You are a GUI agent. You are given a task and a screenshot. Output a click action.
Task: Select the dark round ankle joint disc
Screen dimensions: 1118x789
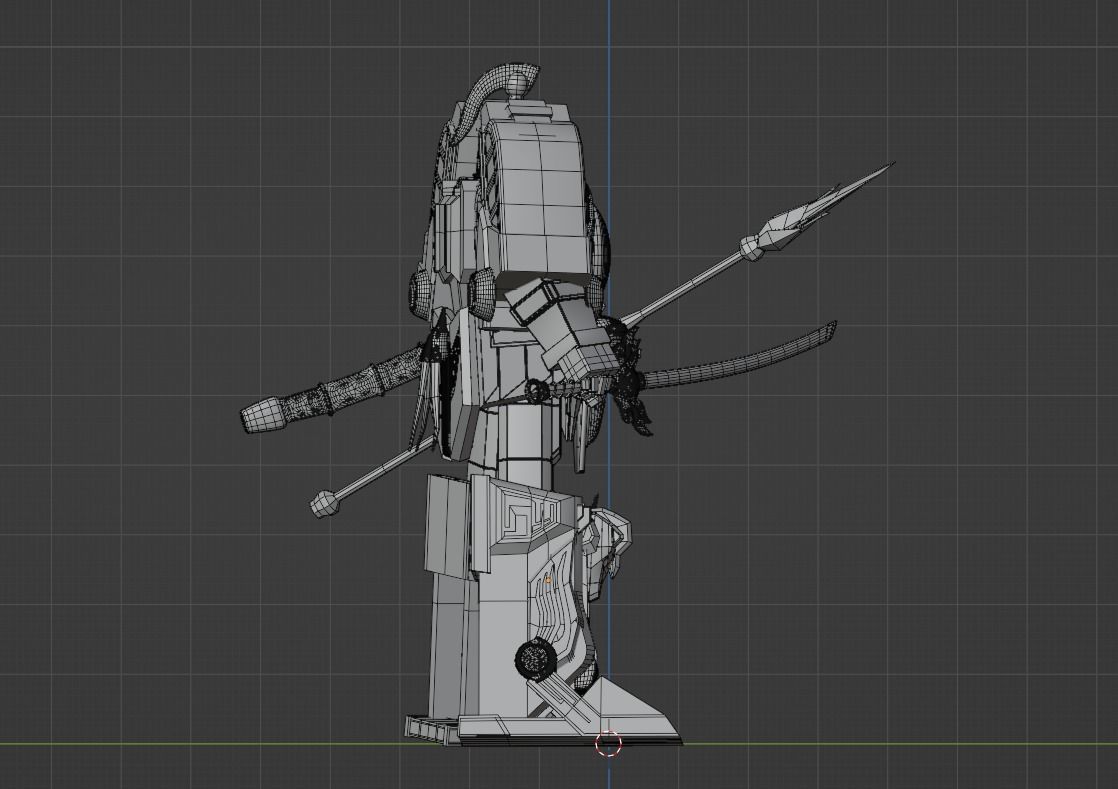[536, 660]
